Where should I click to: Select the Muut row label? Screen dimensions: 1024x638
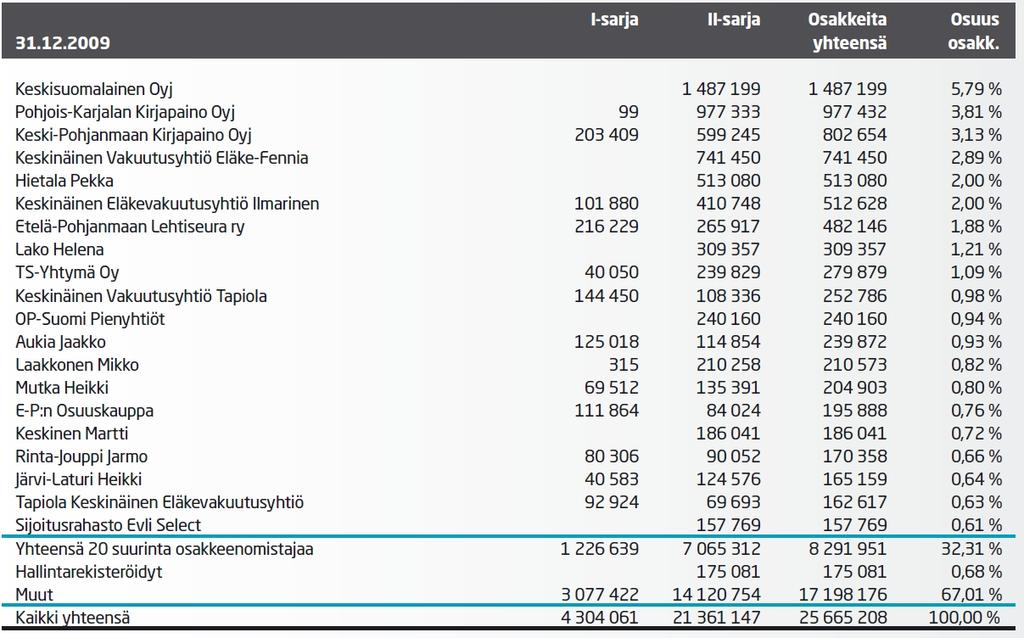34,595
